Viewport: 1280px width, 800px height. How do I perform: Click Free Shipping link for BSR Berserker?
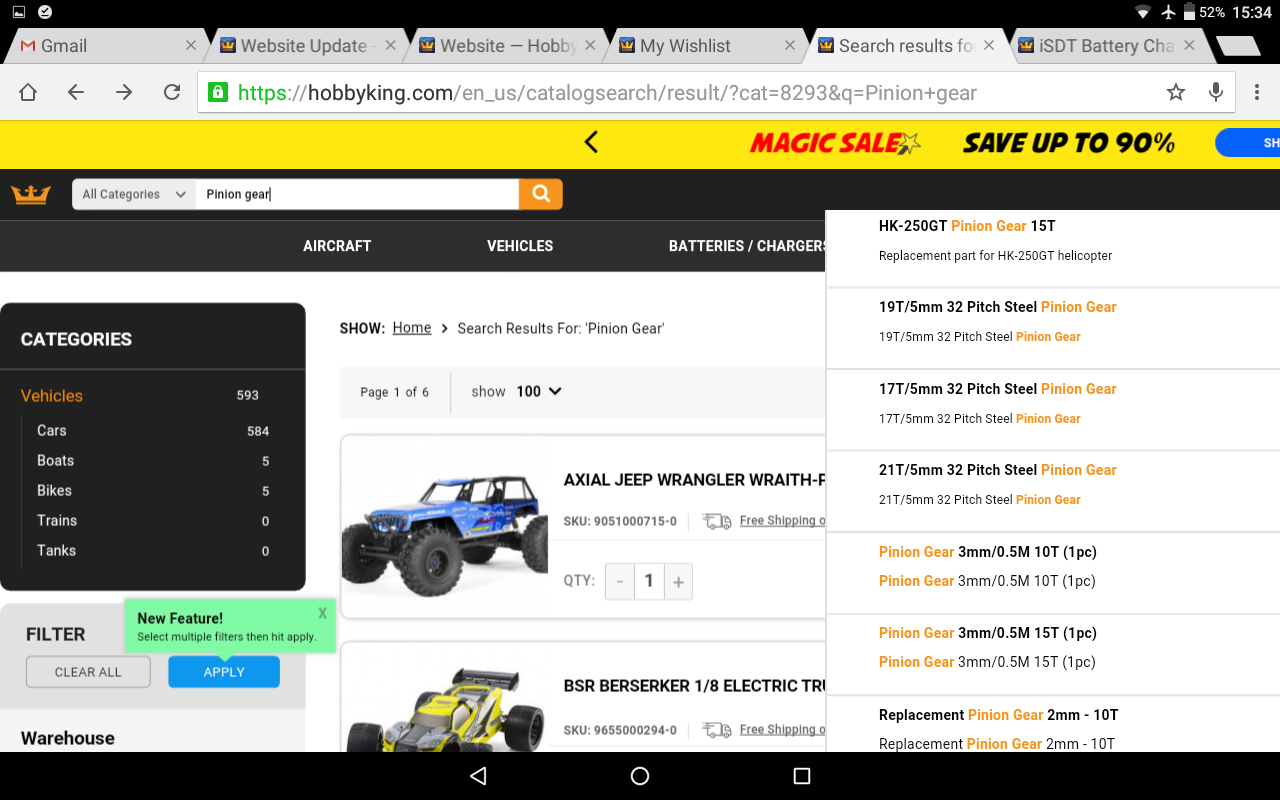(783, 730)
